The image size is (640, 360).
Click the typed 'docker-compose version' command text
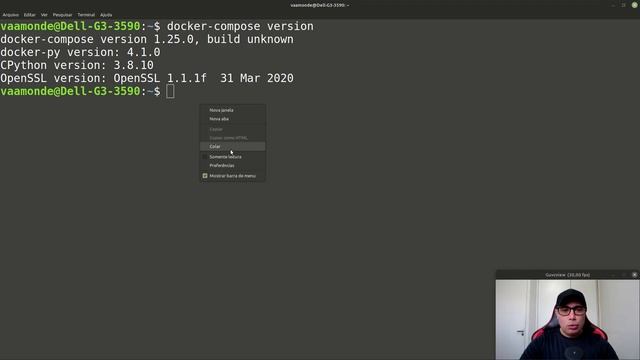(240, 27)
